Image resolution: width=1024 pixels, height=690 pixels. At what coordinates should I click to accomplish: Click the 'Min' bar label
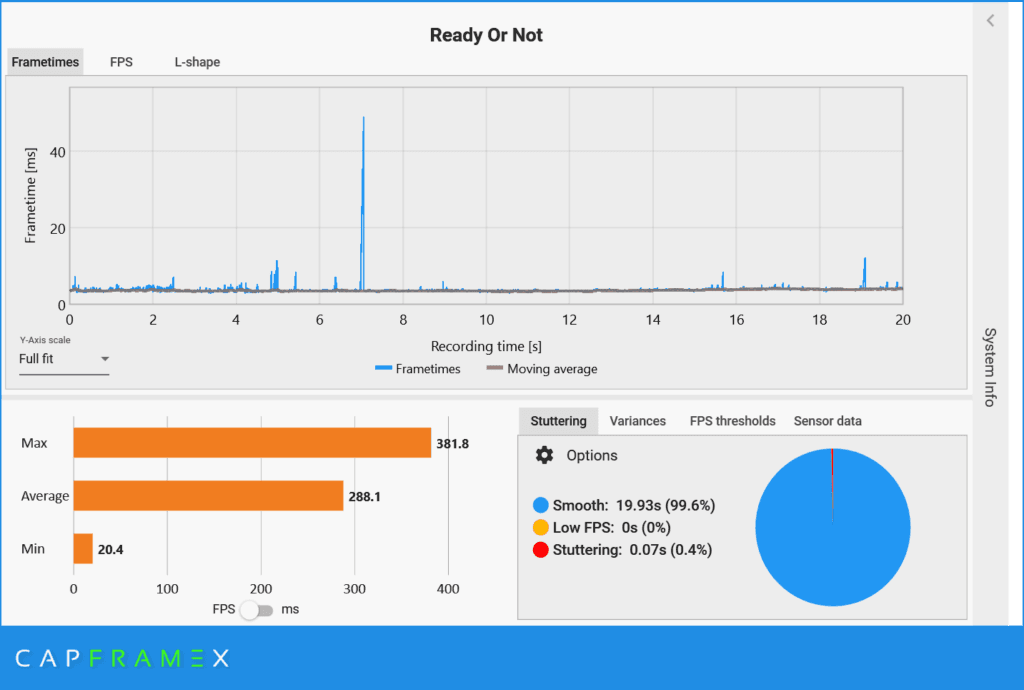[x=33, y=549]
